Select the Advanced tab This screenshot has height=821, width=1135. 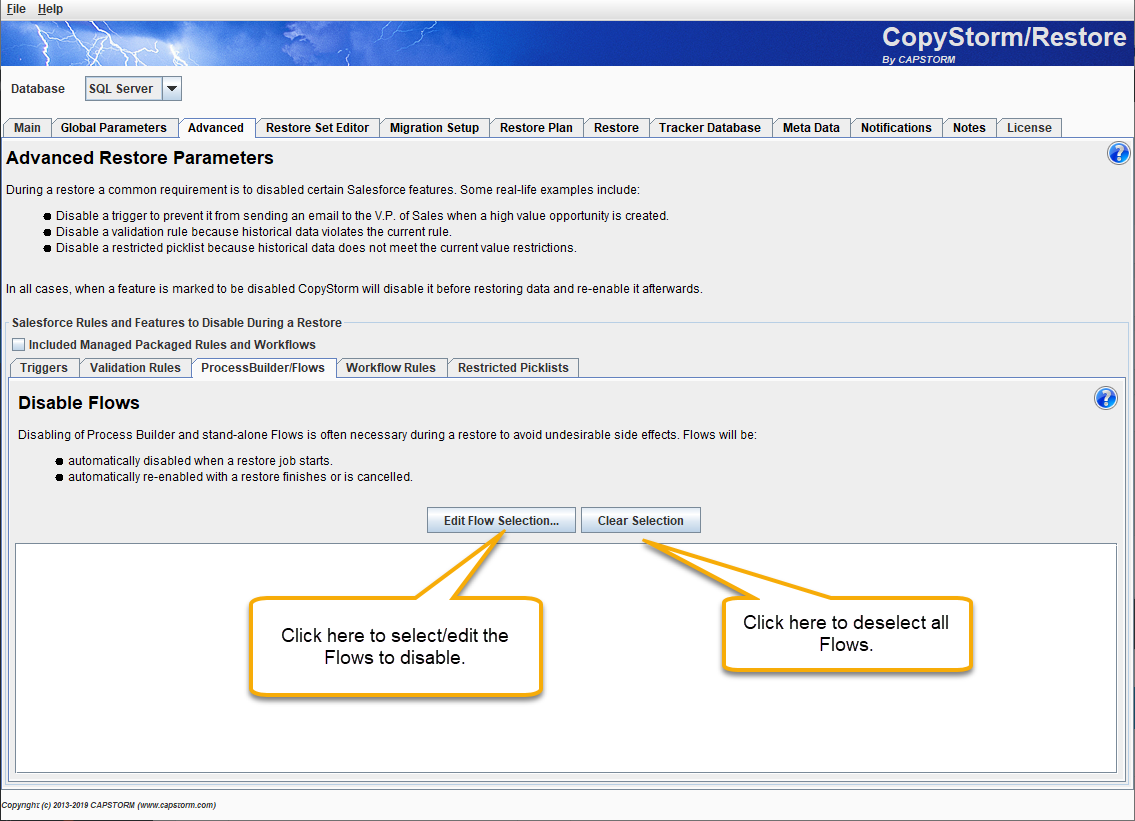tap(216, 127)
